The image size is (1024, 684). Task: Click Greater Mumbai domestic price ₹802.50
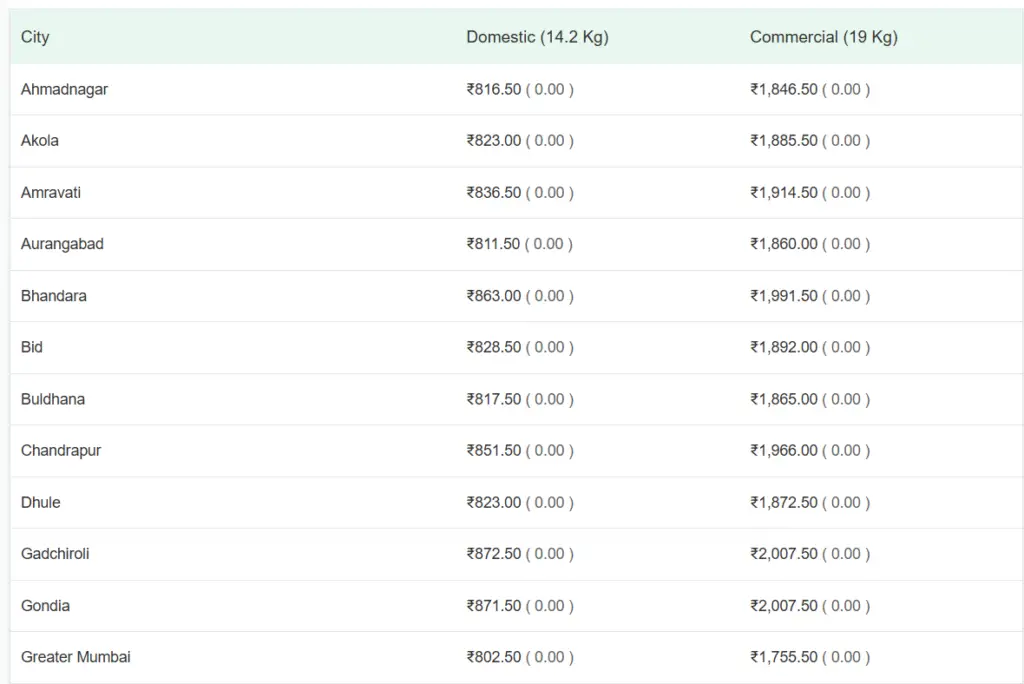[494, 657]
